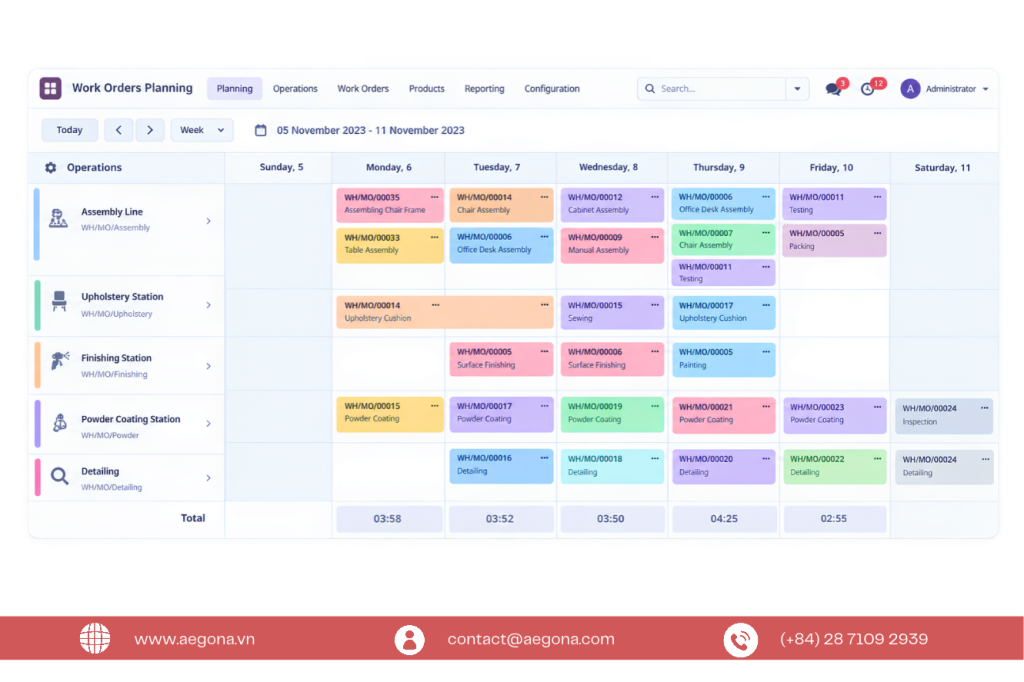Open the WH/MO/00011 Testing card on Friday

[834, 204]
